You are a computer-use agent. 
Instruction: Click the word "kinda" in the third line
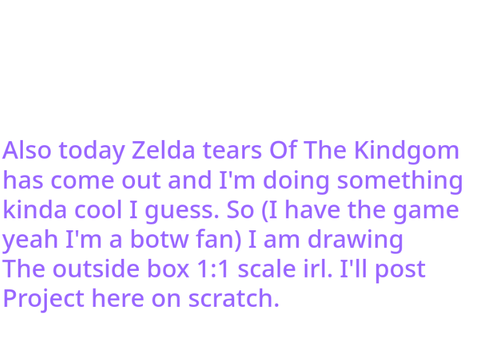(35, 210)
